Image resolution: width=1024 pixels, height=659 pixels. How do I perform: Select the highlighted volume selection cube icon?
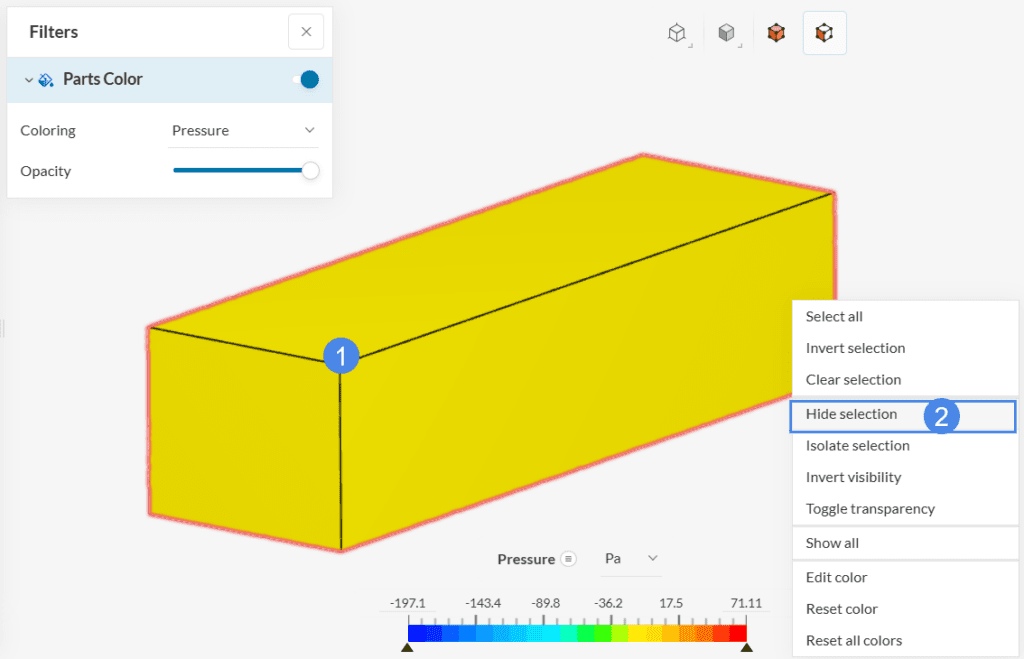click(824, 33)
